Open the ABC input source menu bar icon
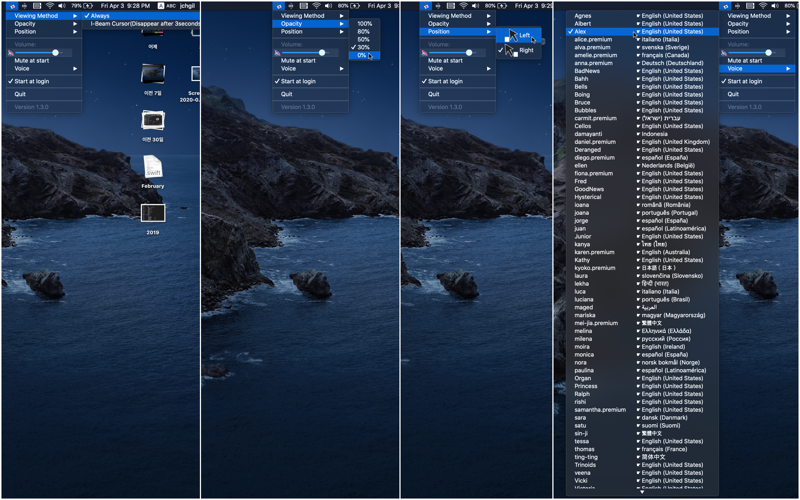Image resolution: width=800 pixels, height=500 pixels. [167, 6]
